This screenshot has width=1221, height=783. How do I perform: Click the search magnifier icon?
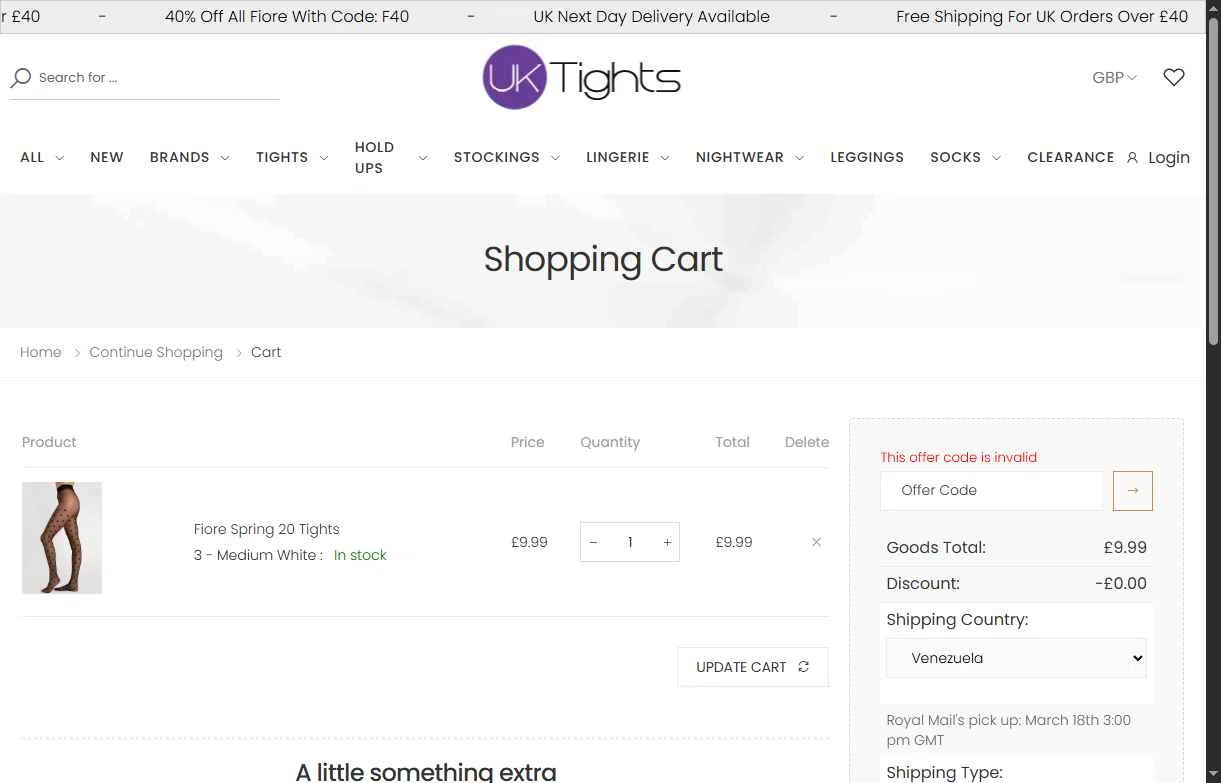click(20, 78)
